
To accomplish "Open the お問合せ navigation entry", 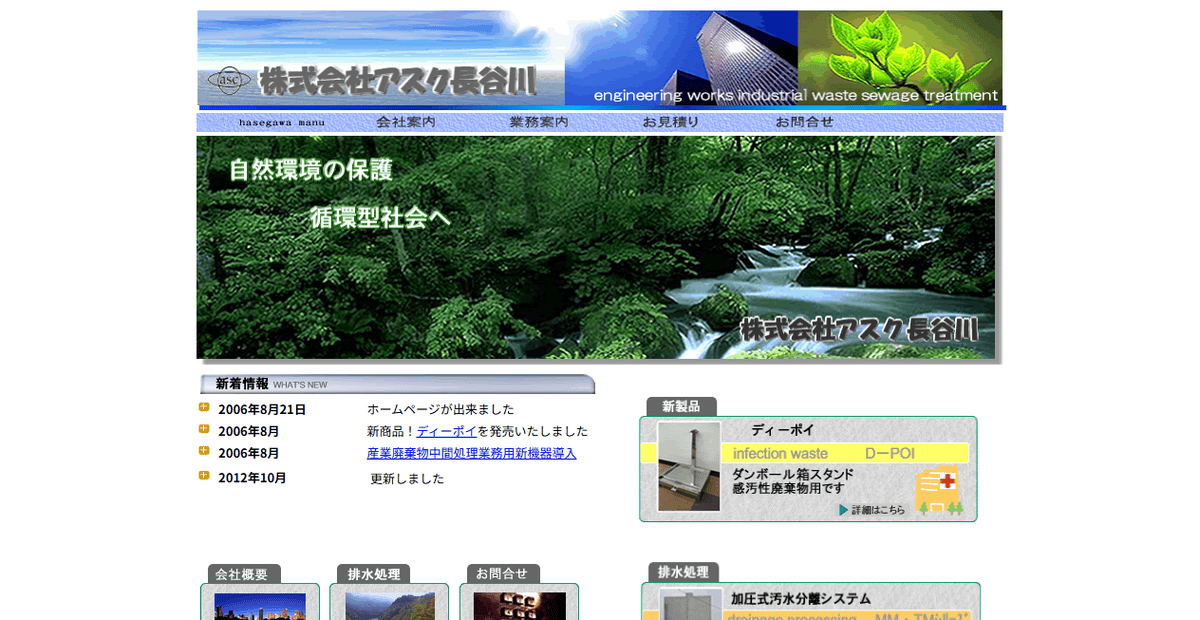I will click(x=806, y=121).
